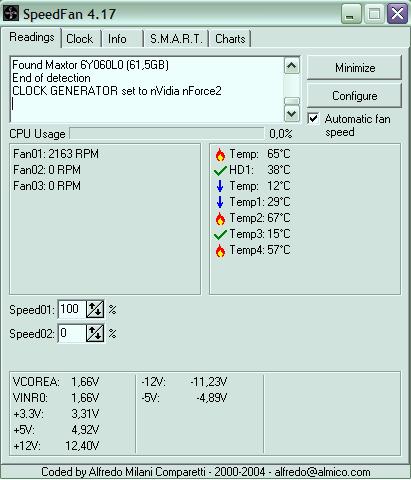Select the Fan01: 2163 RPM reading
411x480 pixels.
tap(56, 154)
